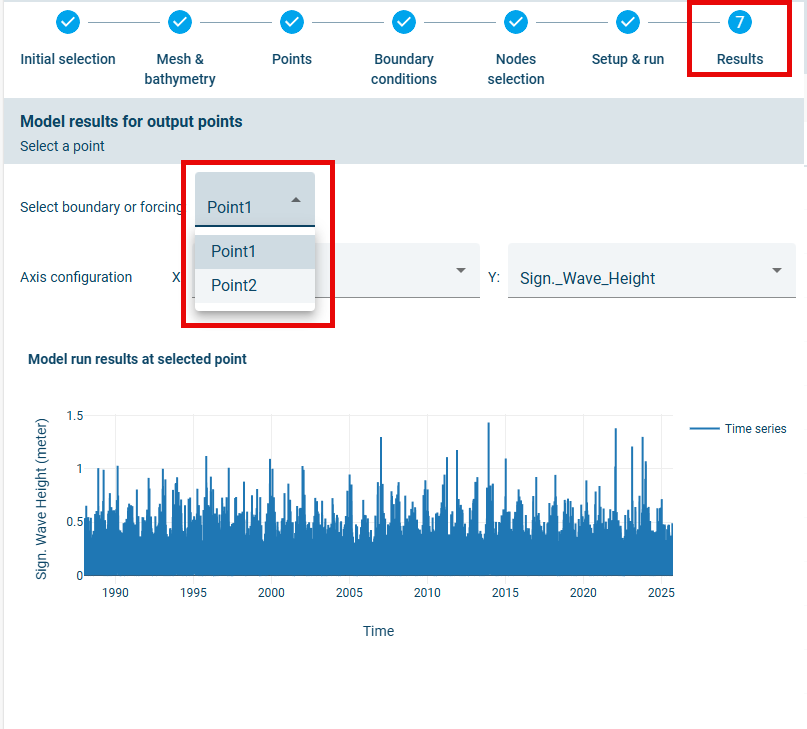
Task: Go to the Results step label
Action: click(x=740, y=59)
